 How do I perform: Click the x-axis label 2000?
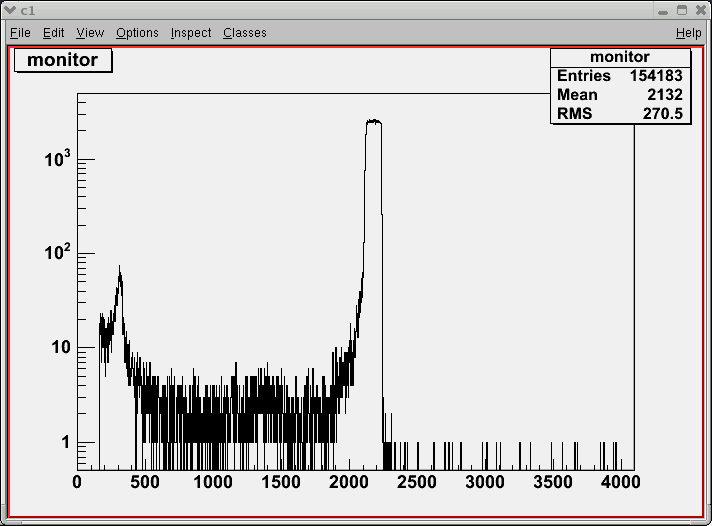point(348,482)
